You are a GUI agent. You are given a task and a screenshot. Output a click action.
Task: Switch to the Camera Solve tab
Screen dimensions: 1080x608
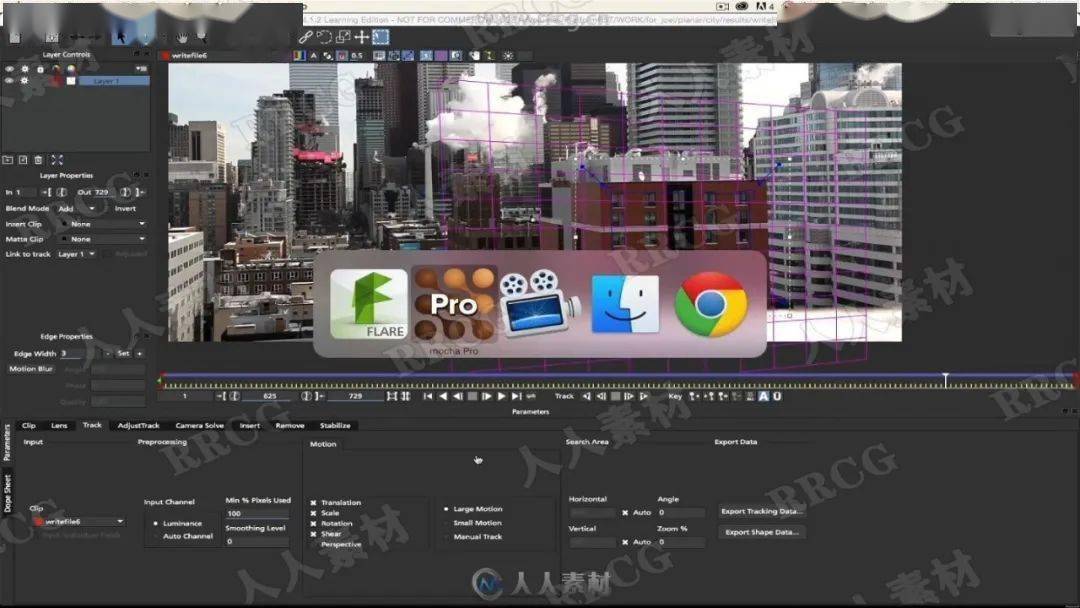tap(199, 426)
